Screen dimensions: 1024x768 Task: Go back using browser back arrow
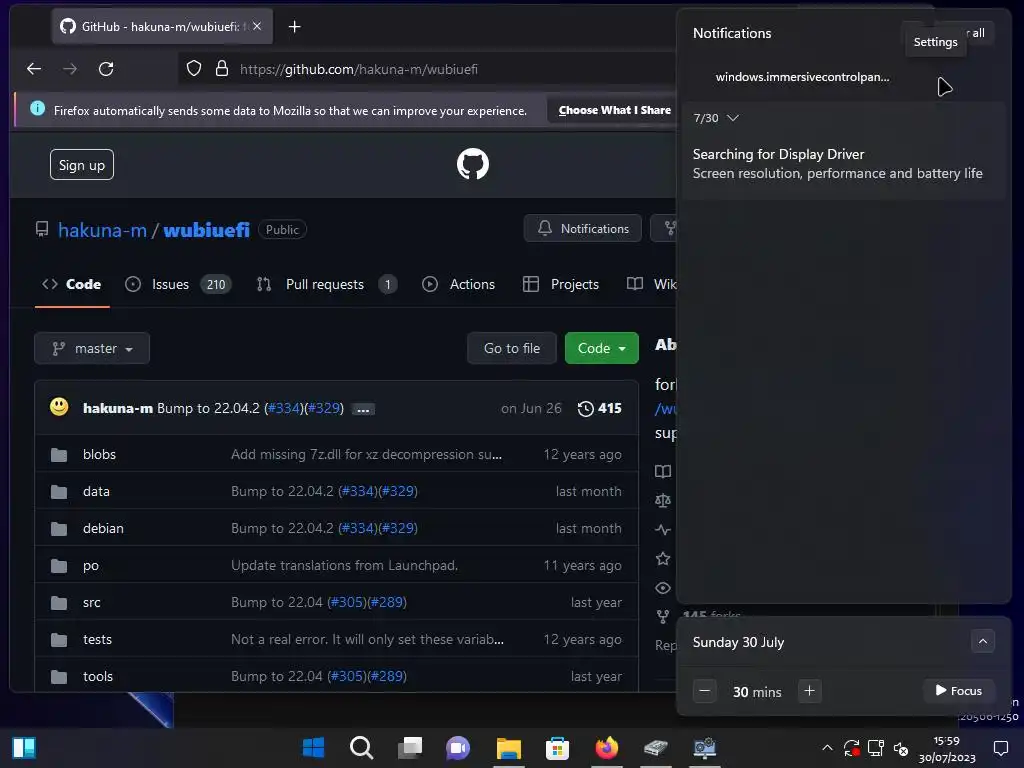tap(34, 69)
